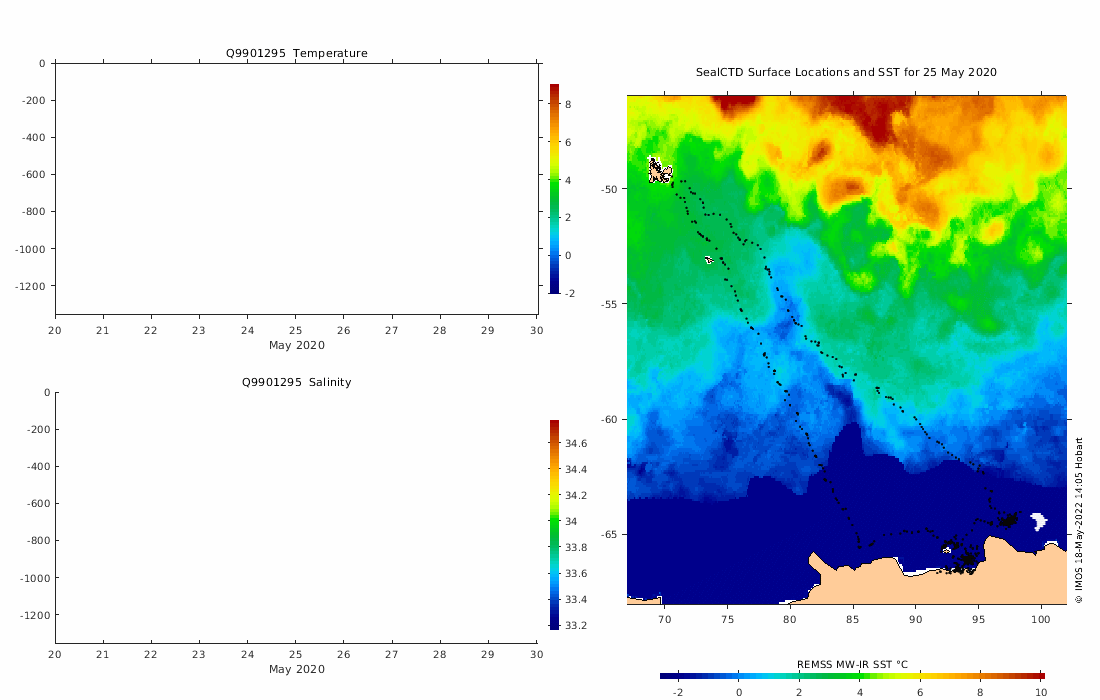This screenshot has height=700, width=1100.
Task: Click the 8 label on Temperature color bar
Action: click(x=568, y=105)
